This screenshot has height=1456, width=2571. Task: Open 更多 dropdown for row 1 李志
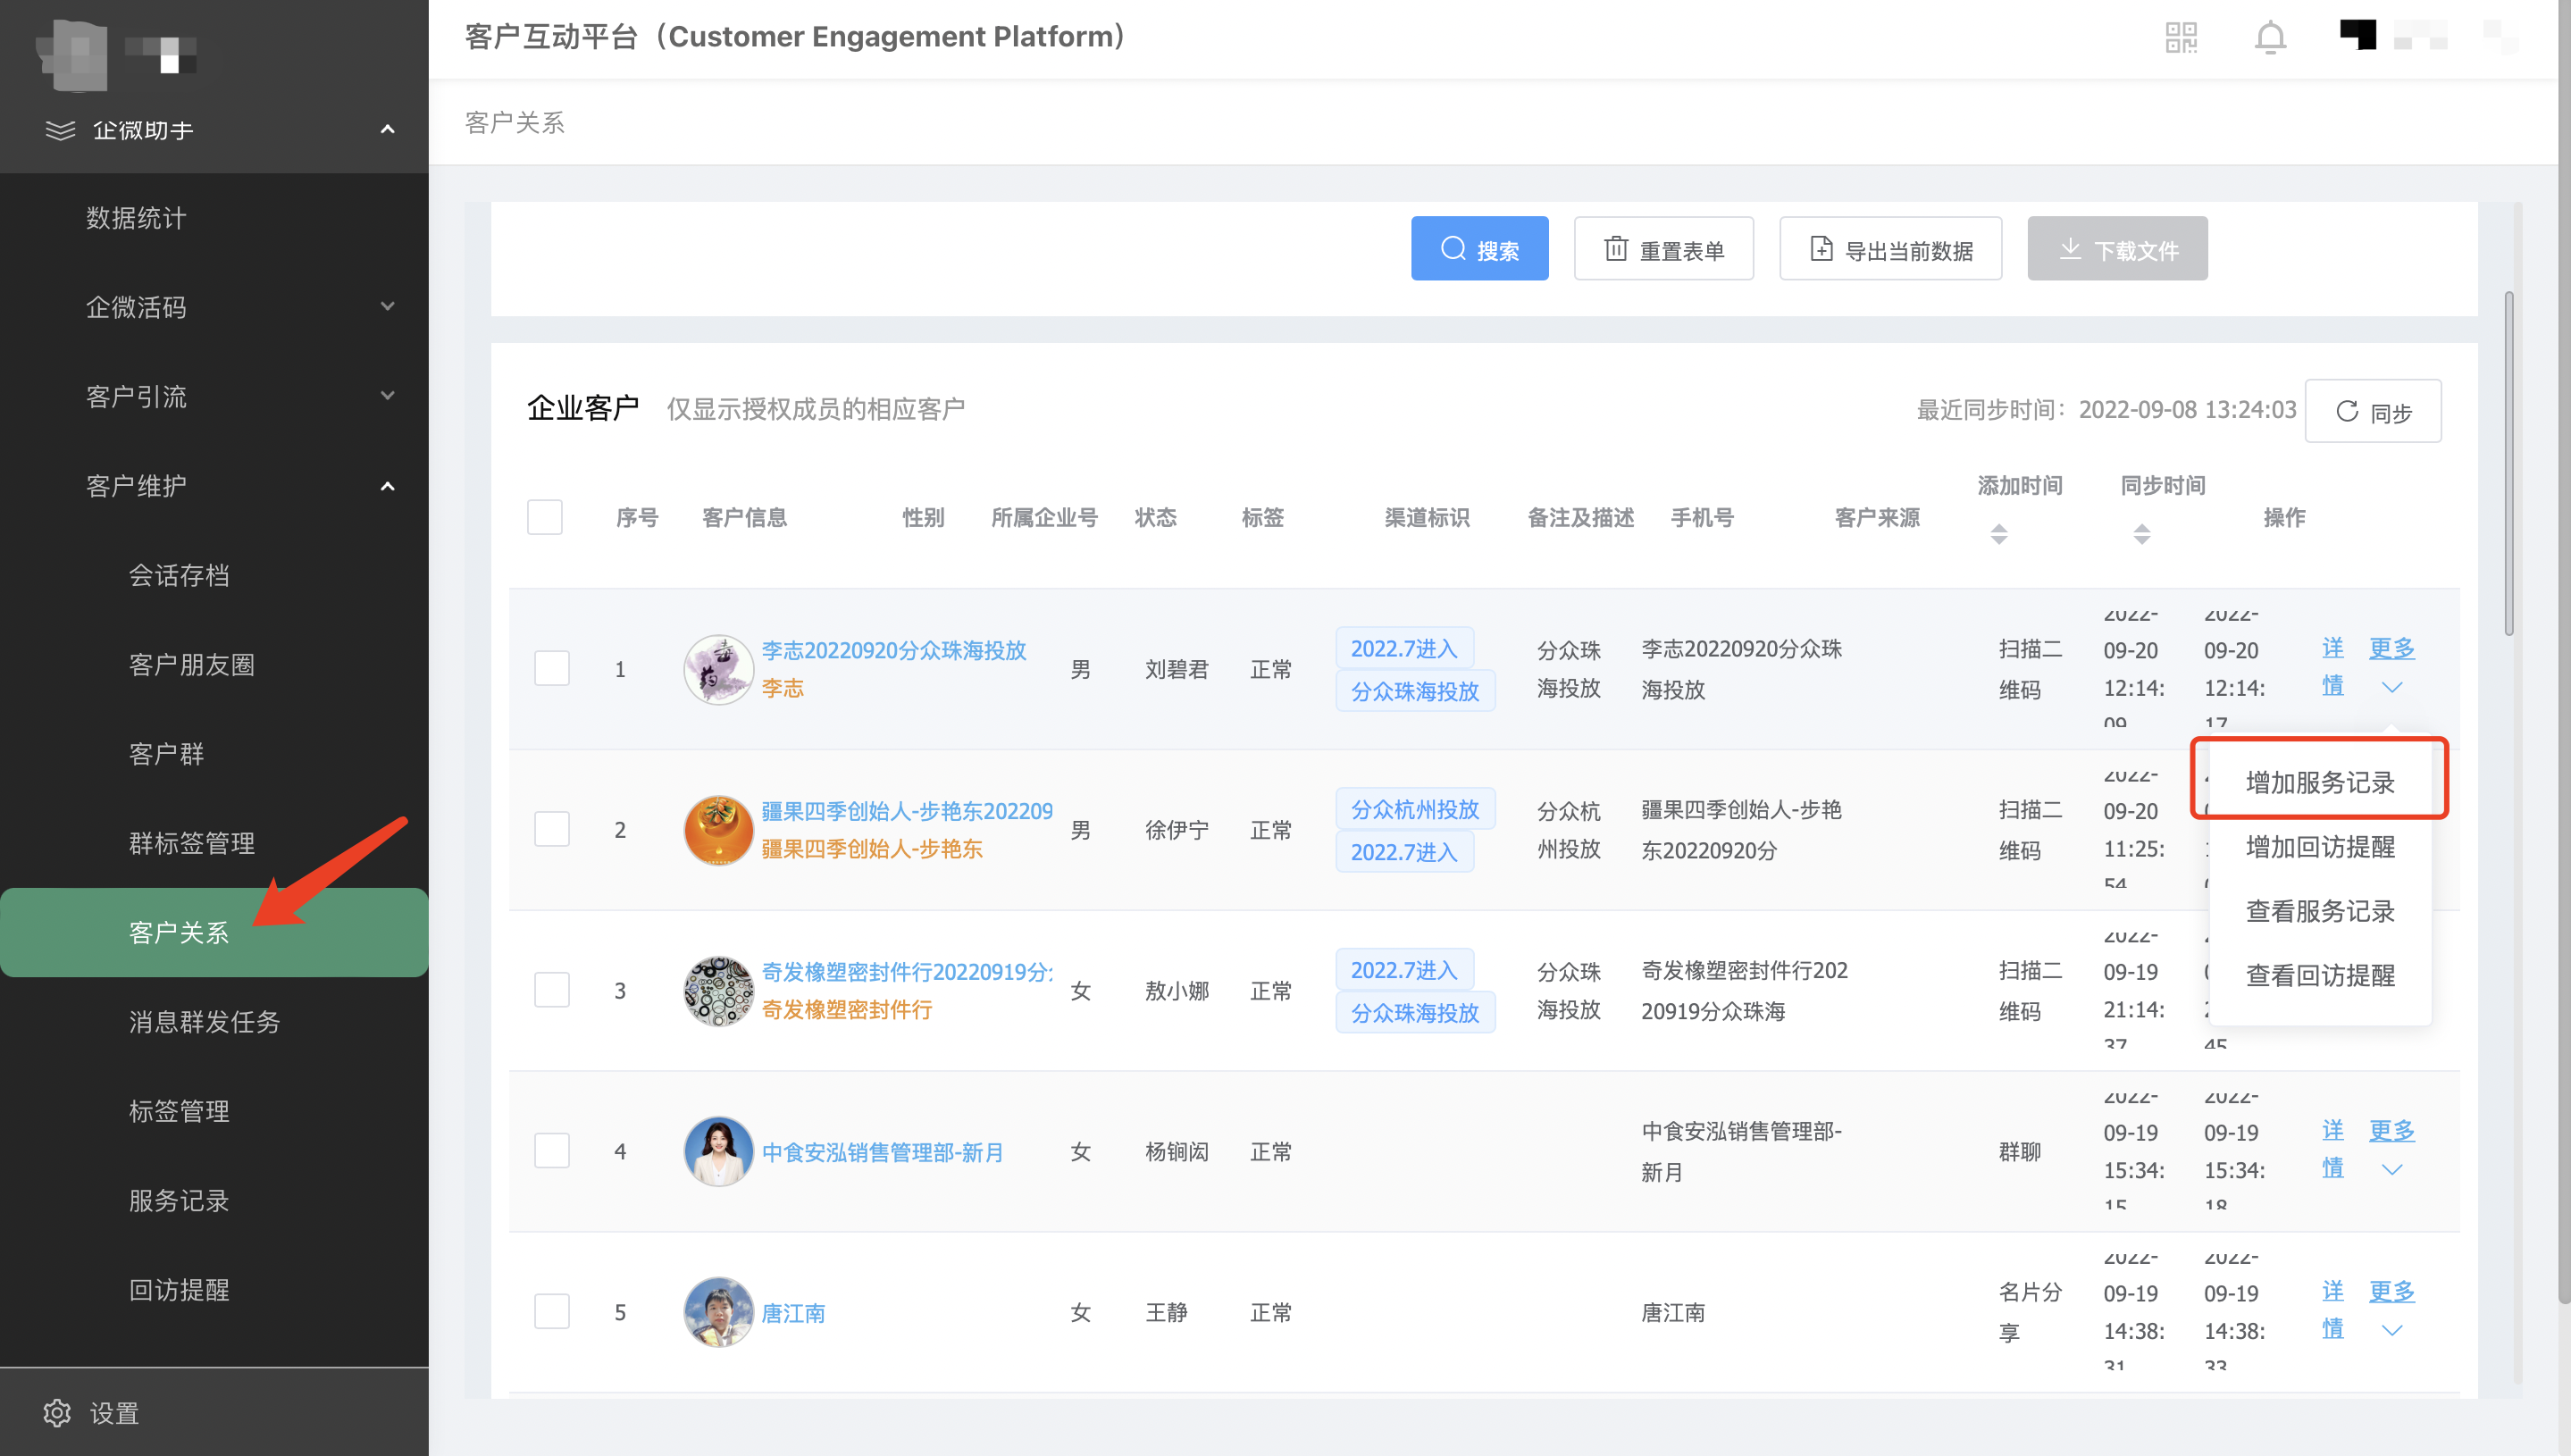[x=2391, y=666]
